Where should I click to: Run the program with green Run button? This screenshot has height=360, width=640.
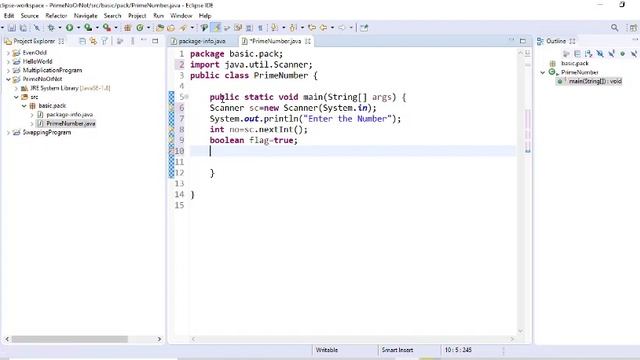pos(69,28)
